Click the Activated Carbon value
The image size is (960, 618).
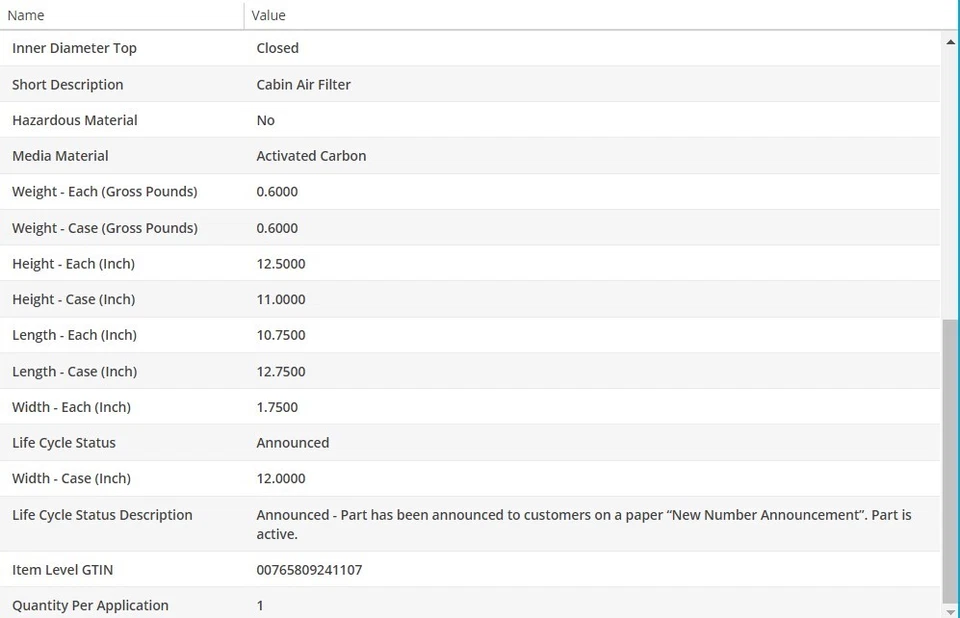pyautogui.click(x=311, y=156)
